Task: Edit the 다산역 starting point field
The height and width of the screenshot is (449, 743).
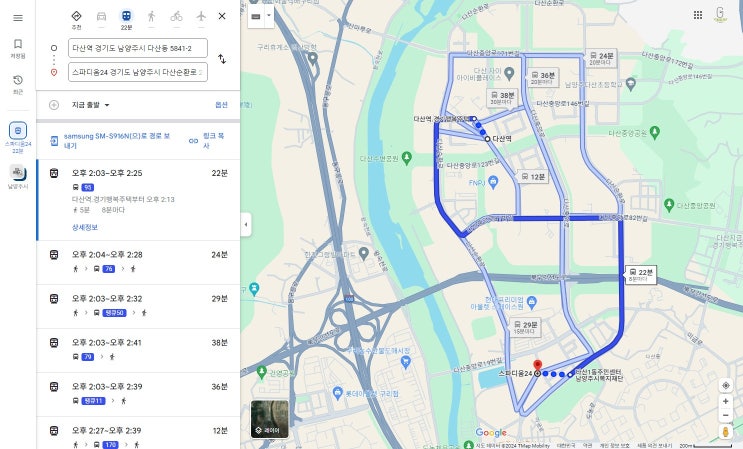Action: click(138, 48)
